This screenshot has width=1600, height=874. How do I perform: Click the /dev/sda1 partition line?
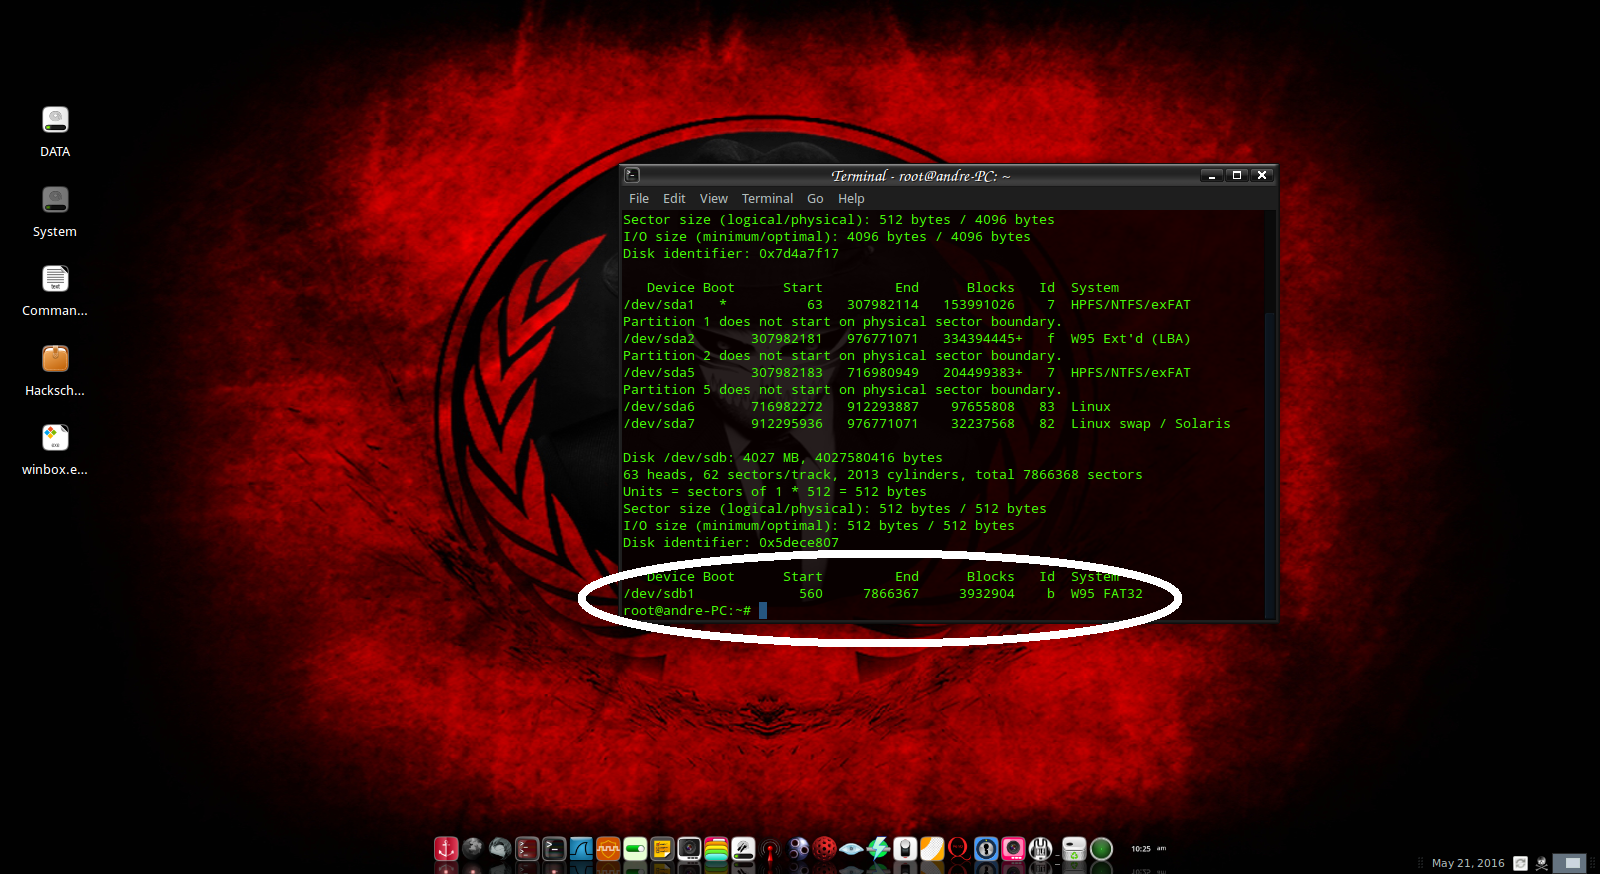click(x=907, y=305)
